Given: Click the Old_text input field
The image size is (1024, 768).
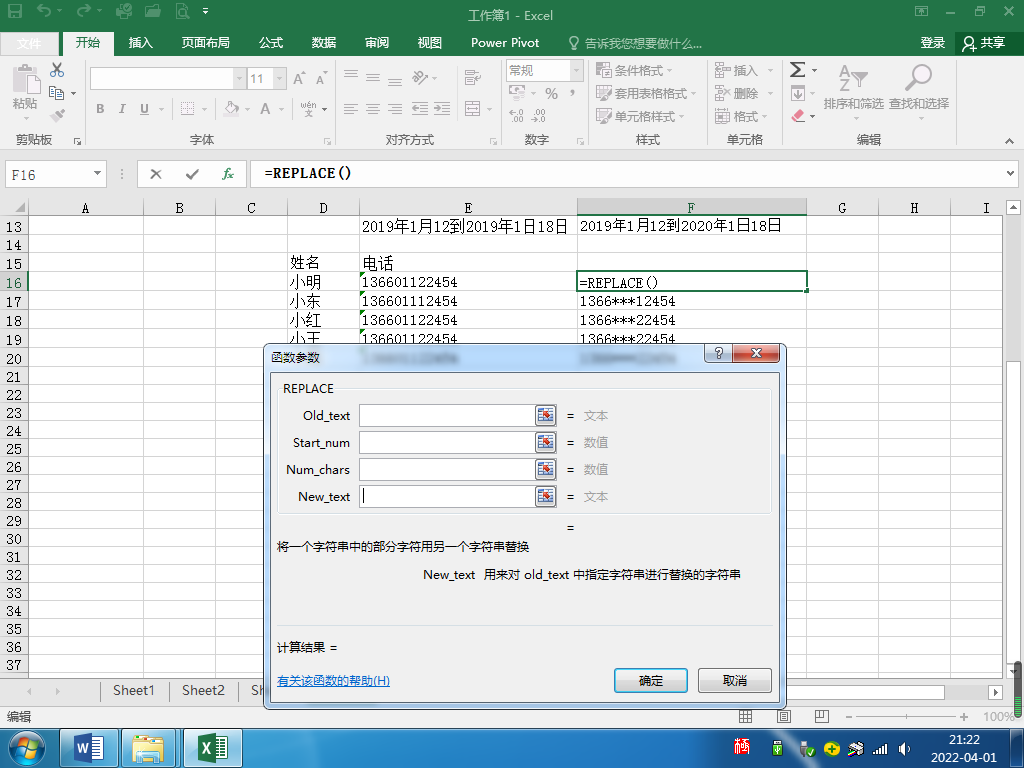Looking at the screenshot, I should (447, 415).
